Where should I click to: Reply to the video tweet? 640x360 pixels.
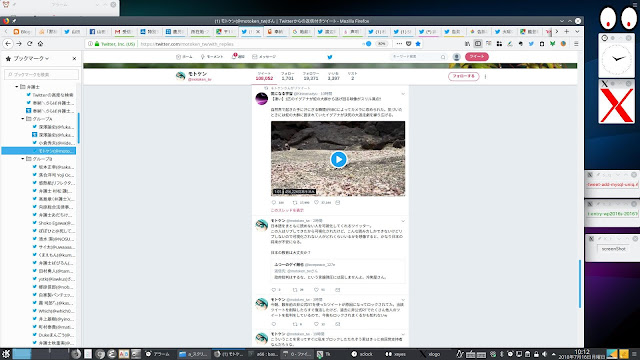click(x=273, y=202)
